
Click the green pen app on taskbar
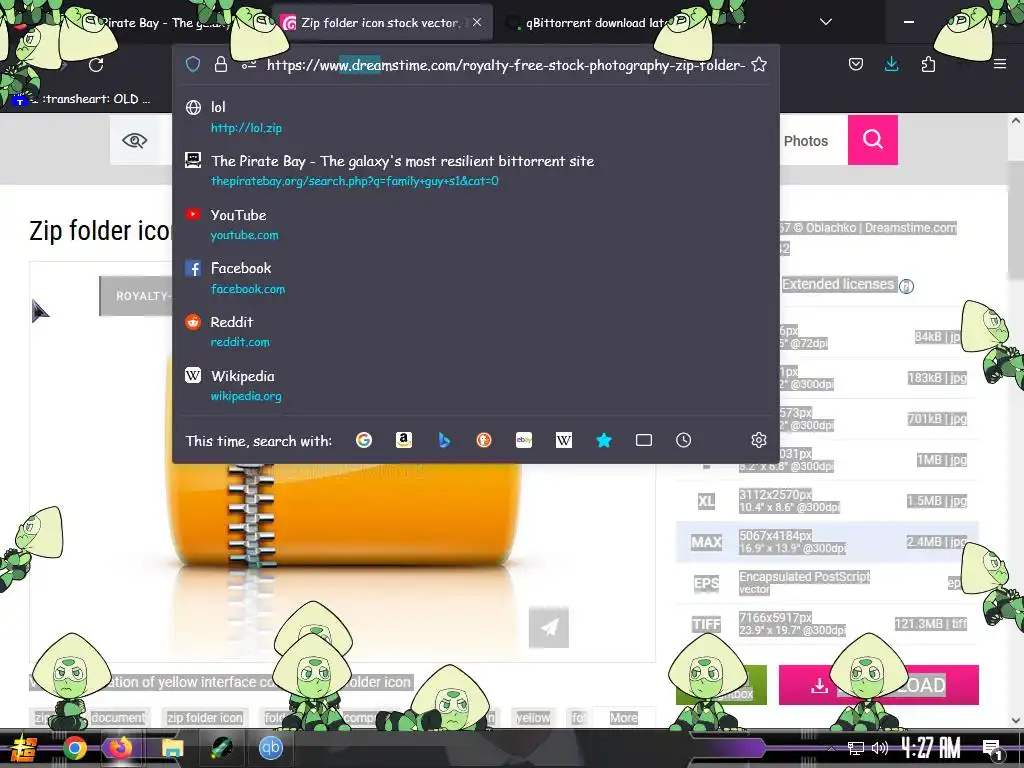[x=222, y=748]
